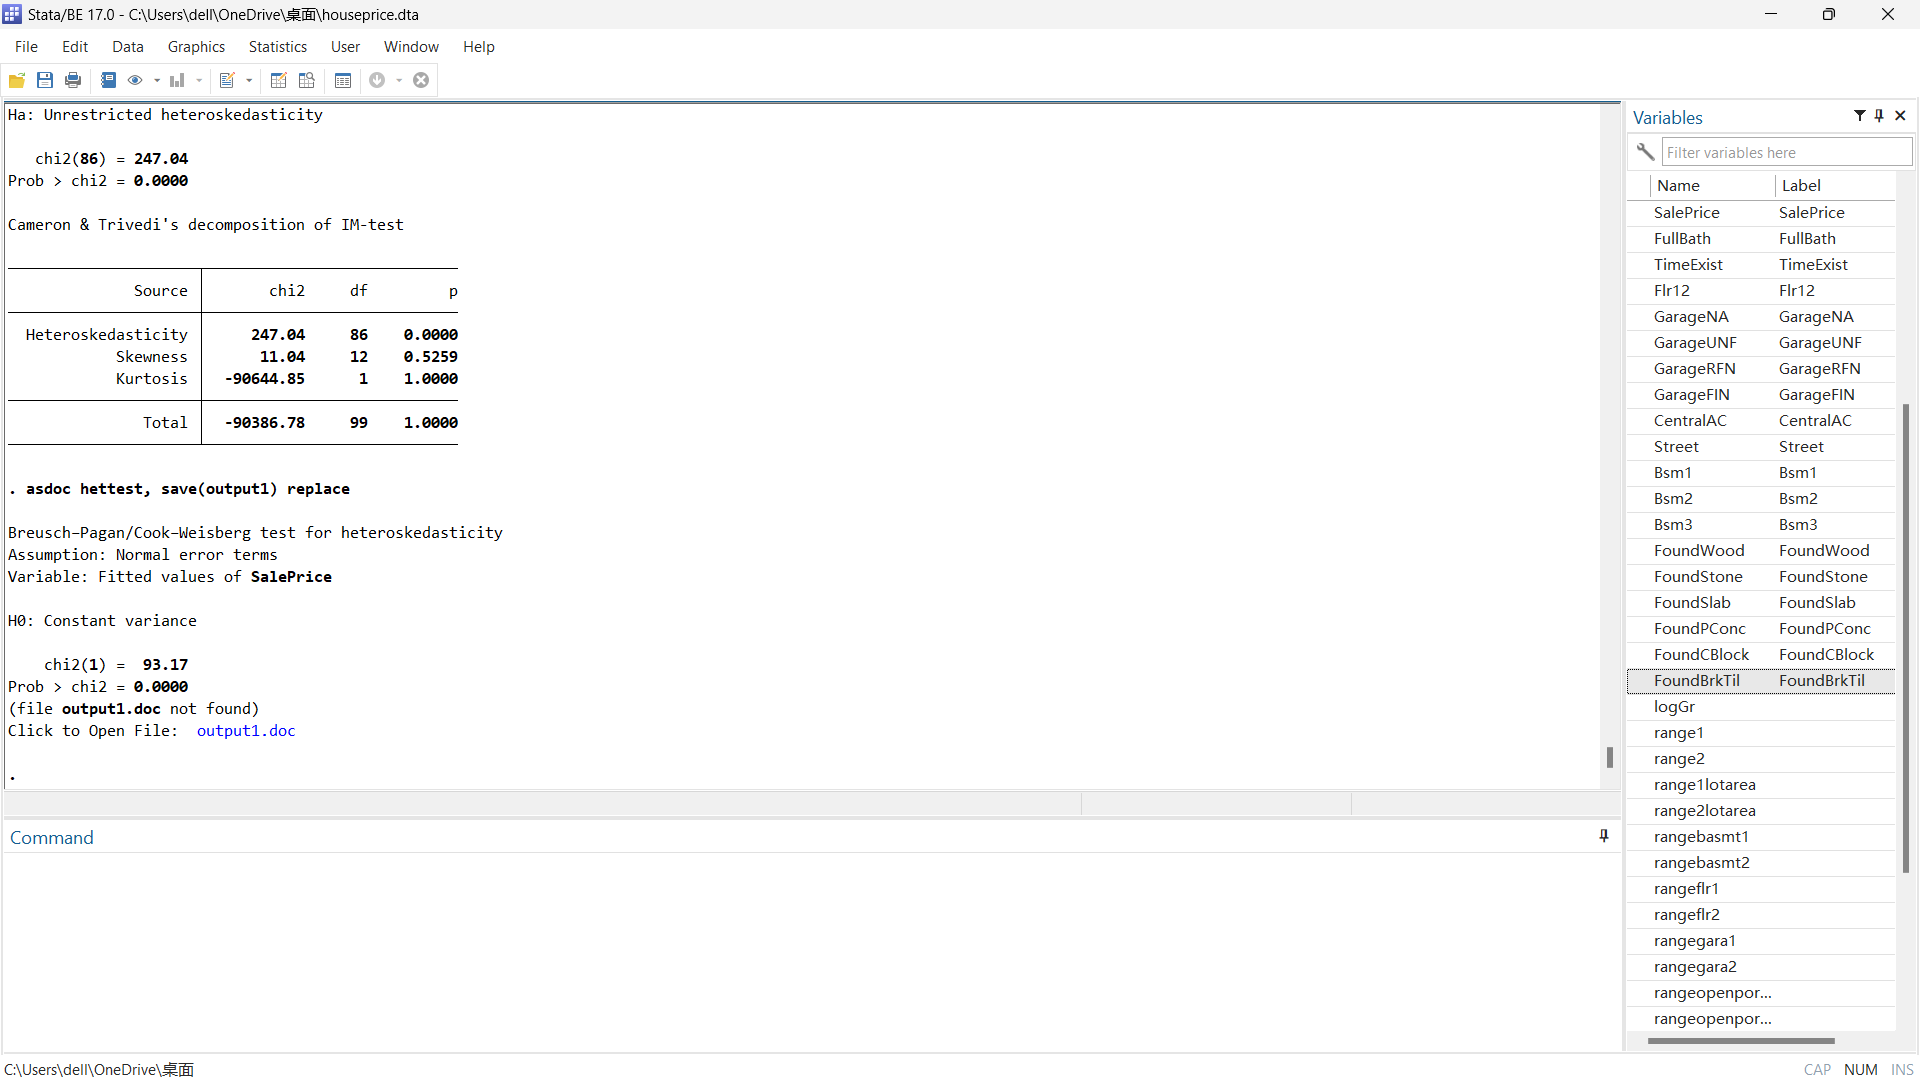Open the Graphics menu
Viewport: 1920px width, 1080px height.
196,47
